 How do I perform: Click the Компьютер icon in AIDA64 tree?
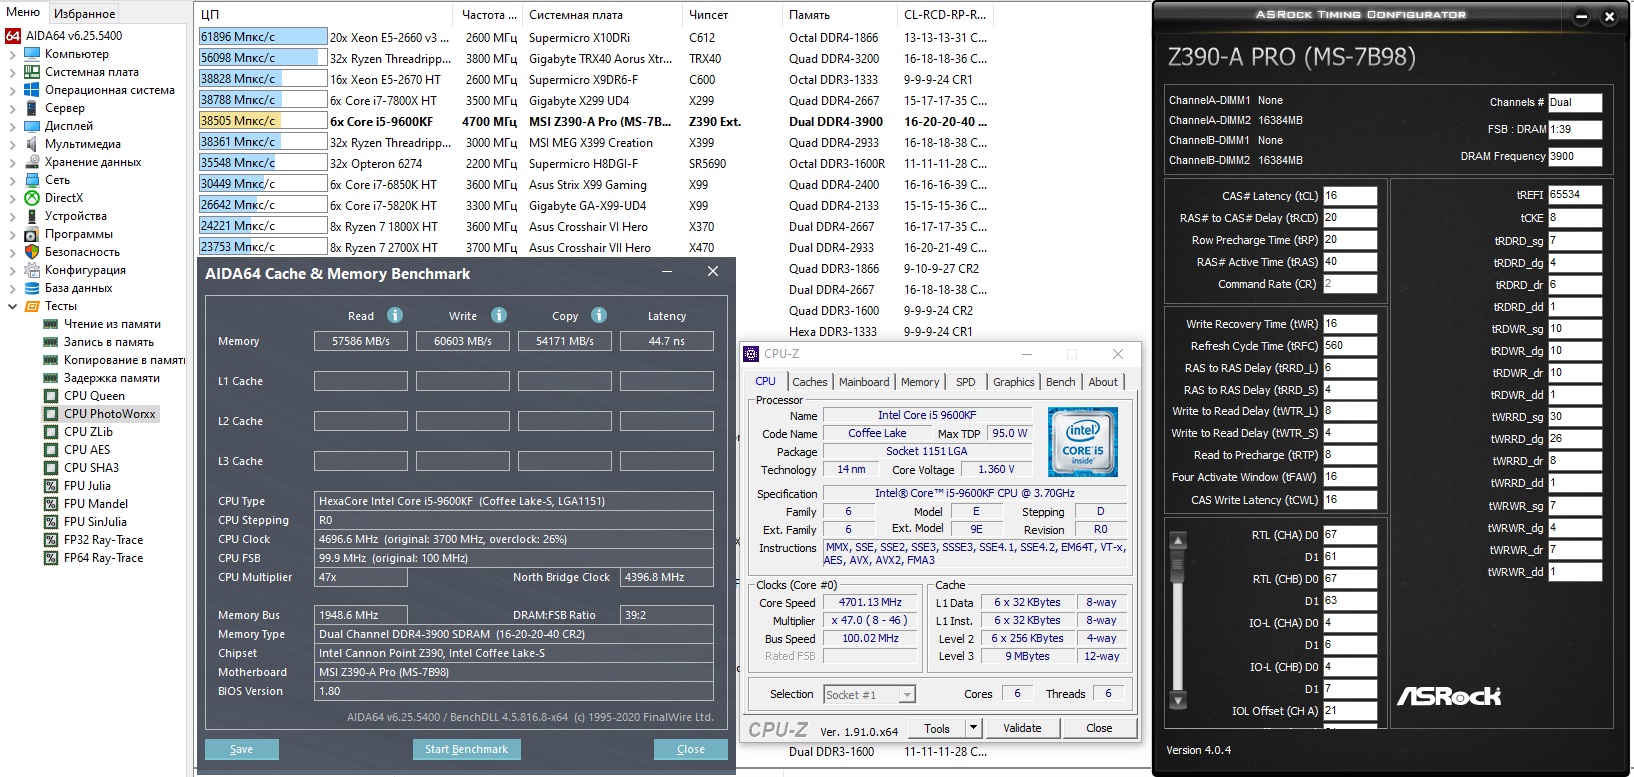tap(32, 54)
